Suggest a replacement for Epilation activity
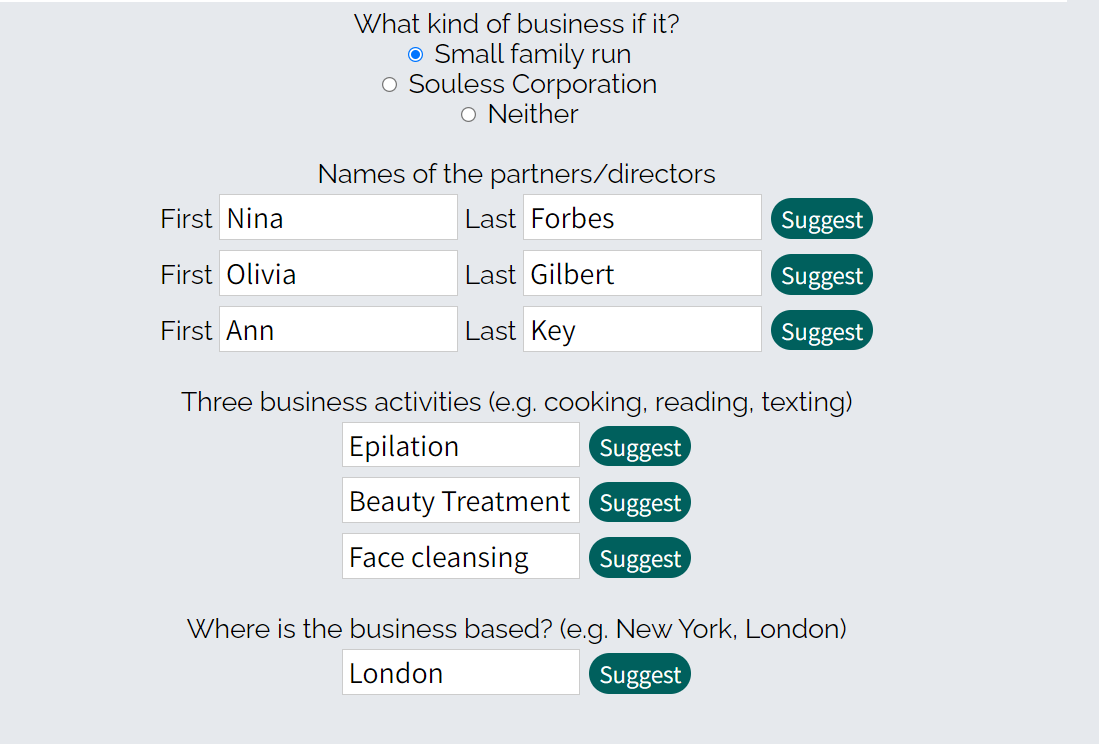1099x744 pixels. pyautogui.click(x=639, y=447)
